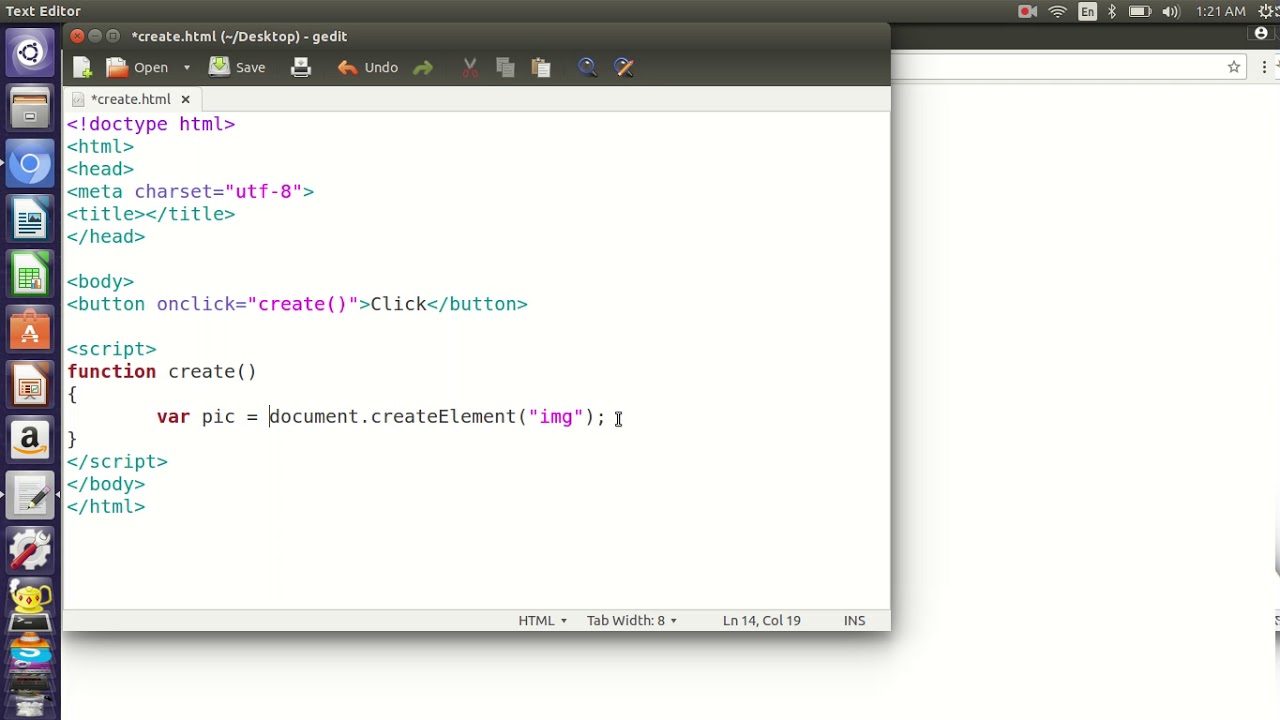This screenshot has height=720, width=1280.
Task: Open Ubuntu Dash from the launcher
Action: tap(30, 52)
